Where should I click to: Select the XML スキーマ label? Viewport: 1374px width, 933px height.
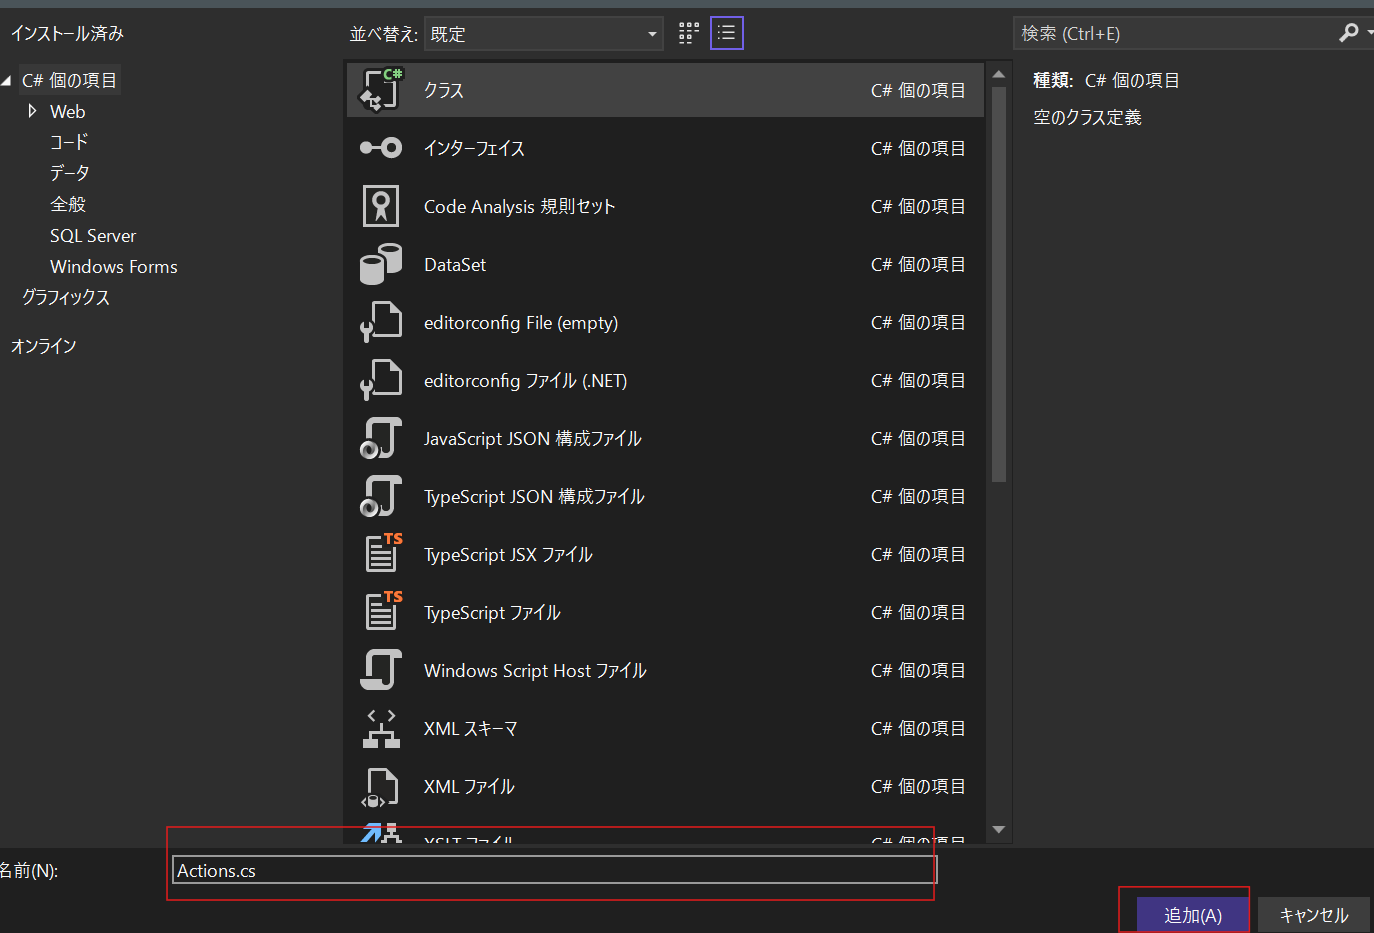coord(471,728)
